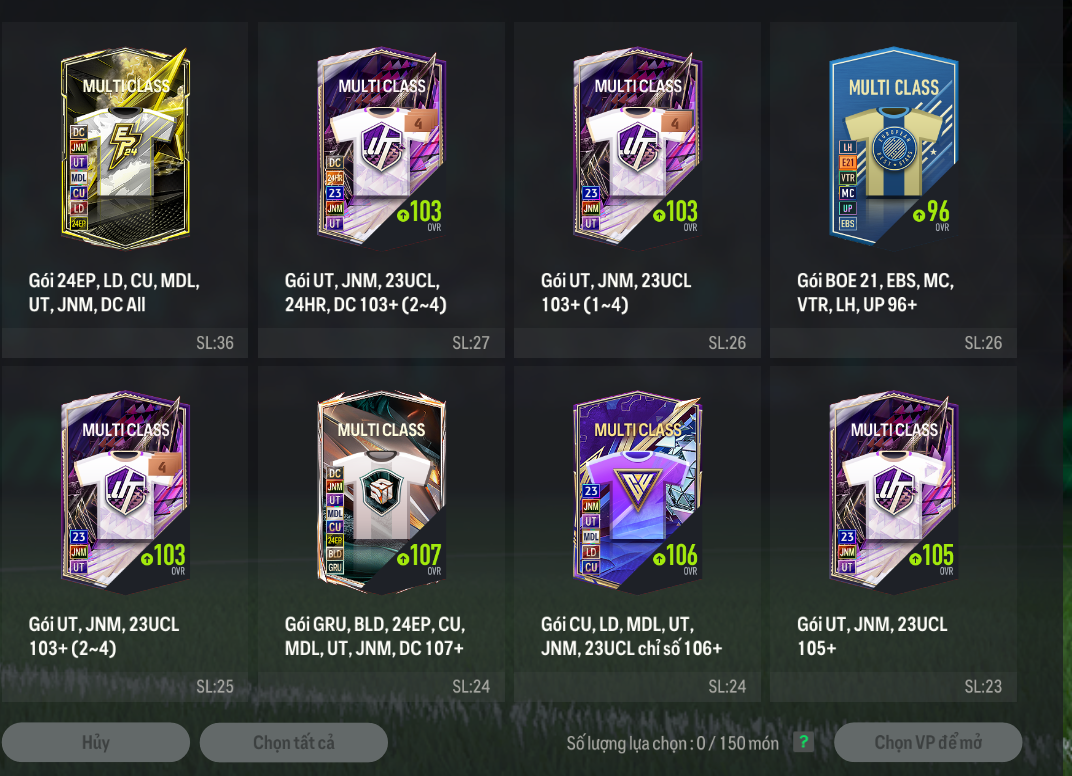Image resolution: width=1072 pixels, height=776 pixels.
Task: Click the Chọn tất cả button
Action: pos(294,742)
